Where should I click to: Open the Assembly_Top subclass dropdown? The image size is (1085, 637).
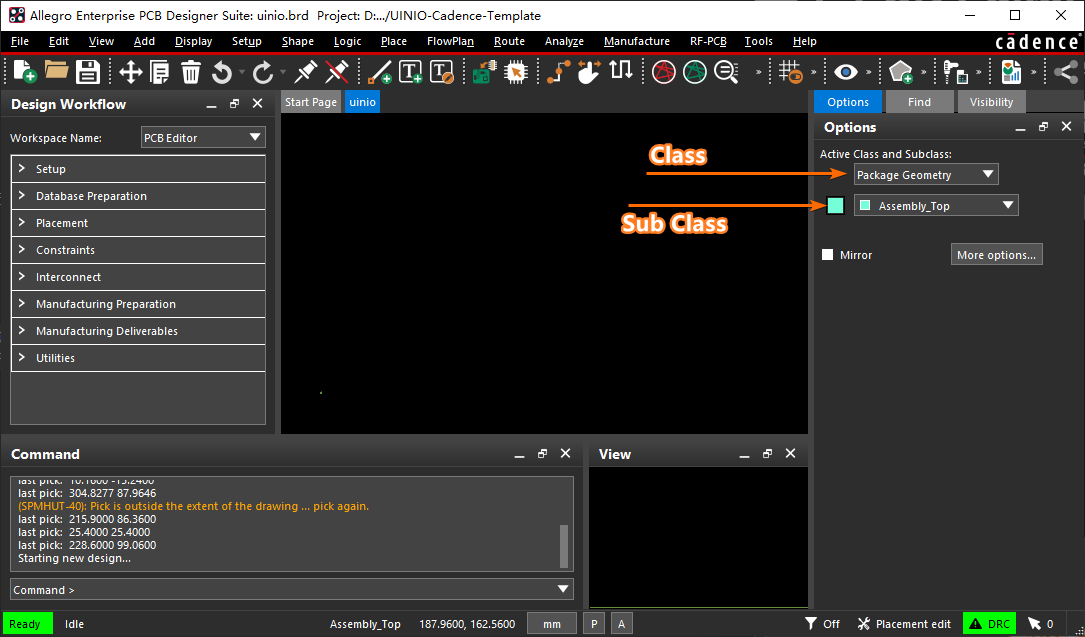[936, 206]
